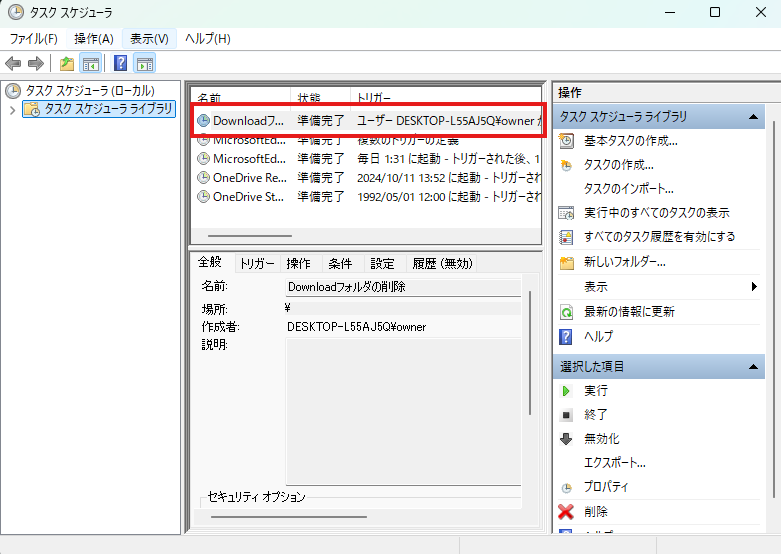Switch to the トリガー tab

(x=256, y=264)
